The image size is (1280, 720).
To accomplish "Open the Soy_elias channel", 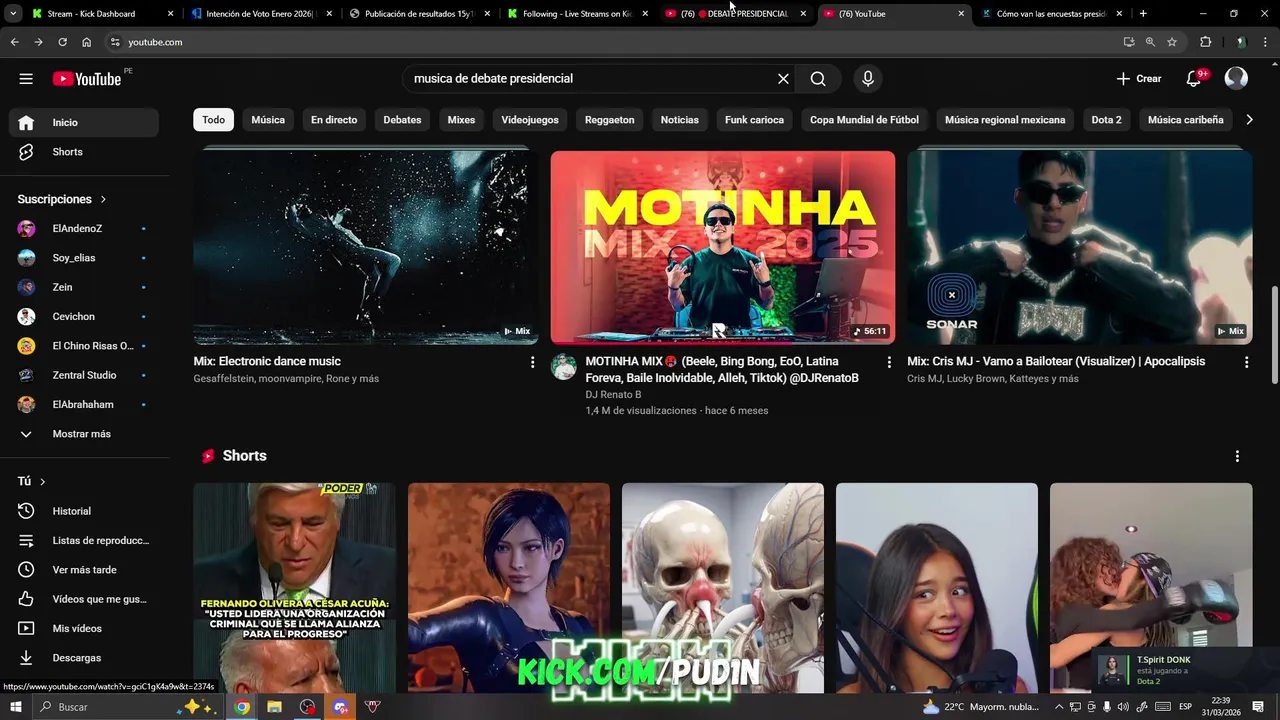I will [84, 258].
